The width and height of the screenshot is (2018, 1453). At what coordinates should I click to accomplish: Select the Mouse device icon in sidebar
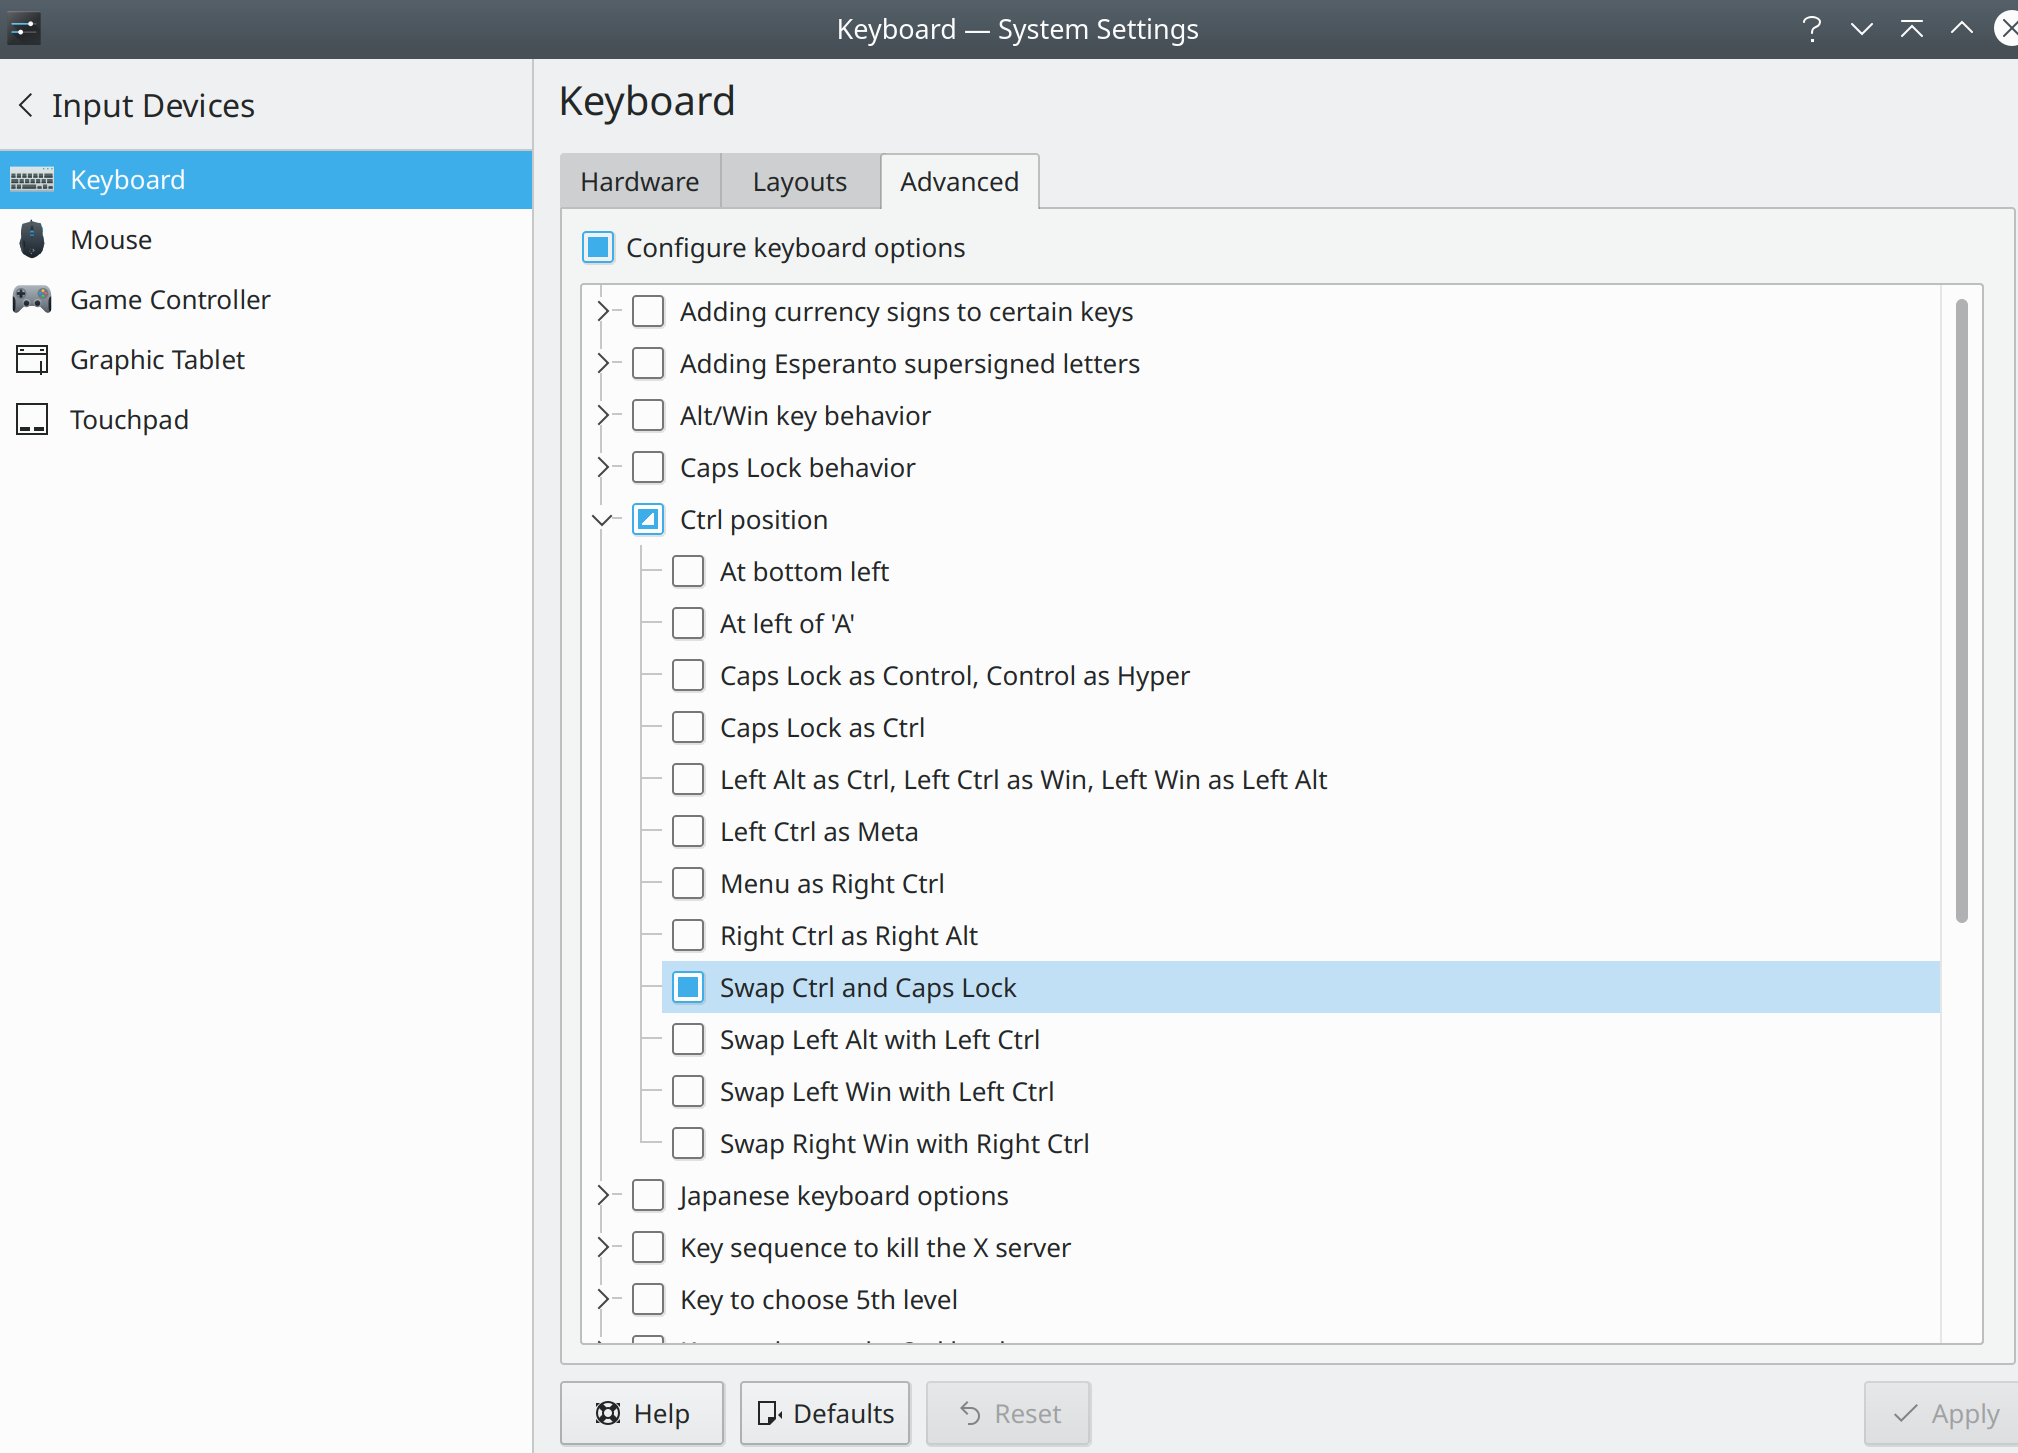(32, 239)
